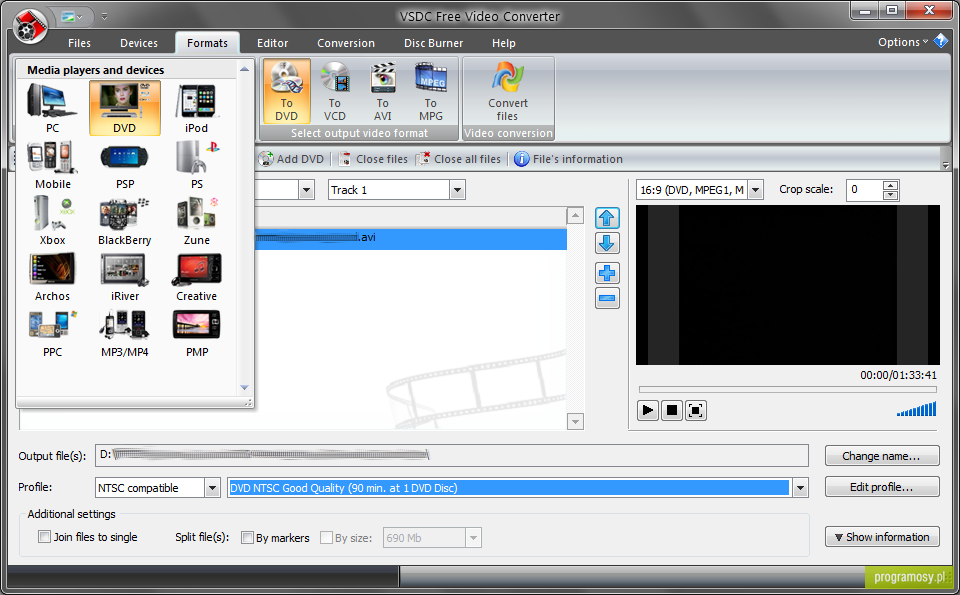Select the Archos player icon
The image size is (960, 595).
(x=53, y=277)
